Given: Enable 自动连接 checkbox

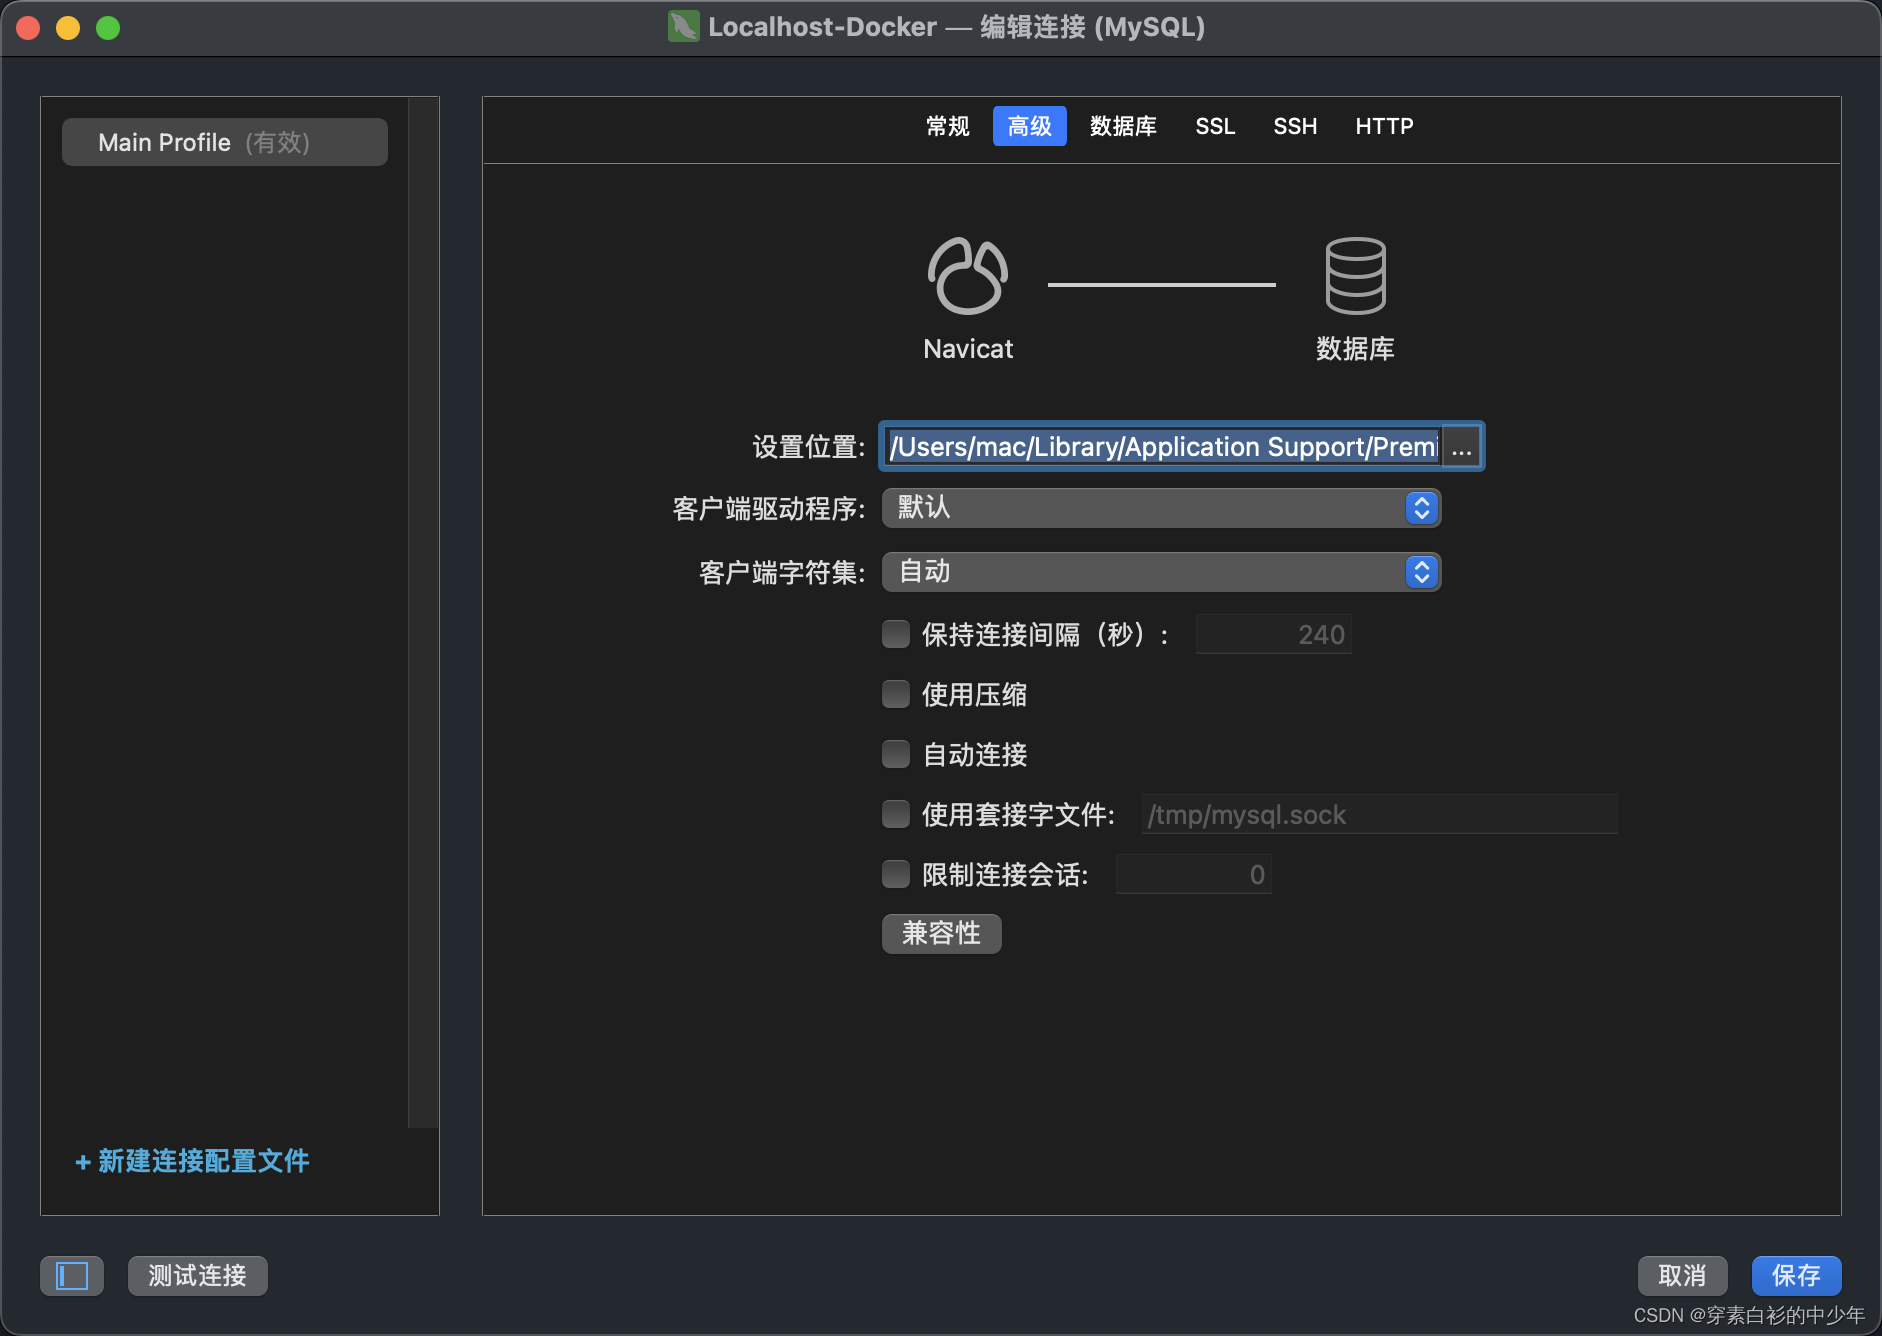Looking at the screenshot, I should (896, 754).
